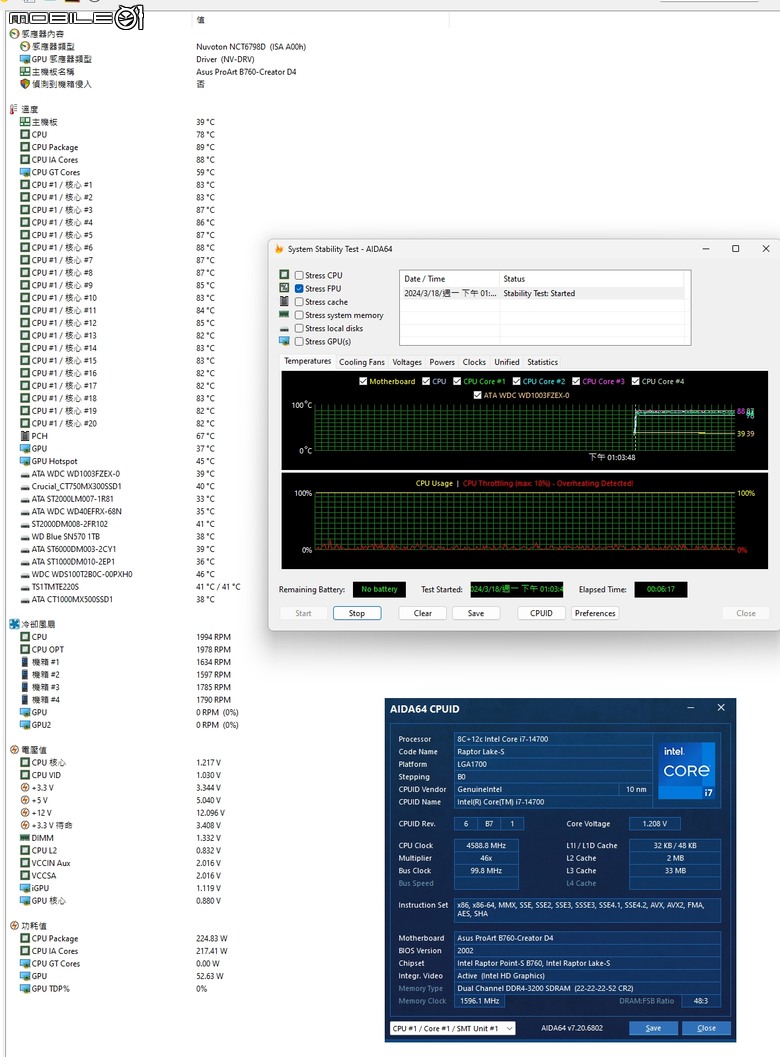Enable the Stress GPU(s) checkbox
Viewport: 780px width, 1057px height.
(299, 342)
